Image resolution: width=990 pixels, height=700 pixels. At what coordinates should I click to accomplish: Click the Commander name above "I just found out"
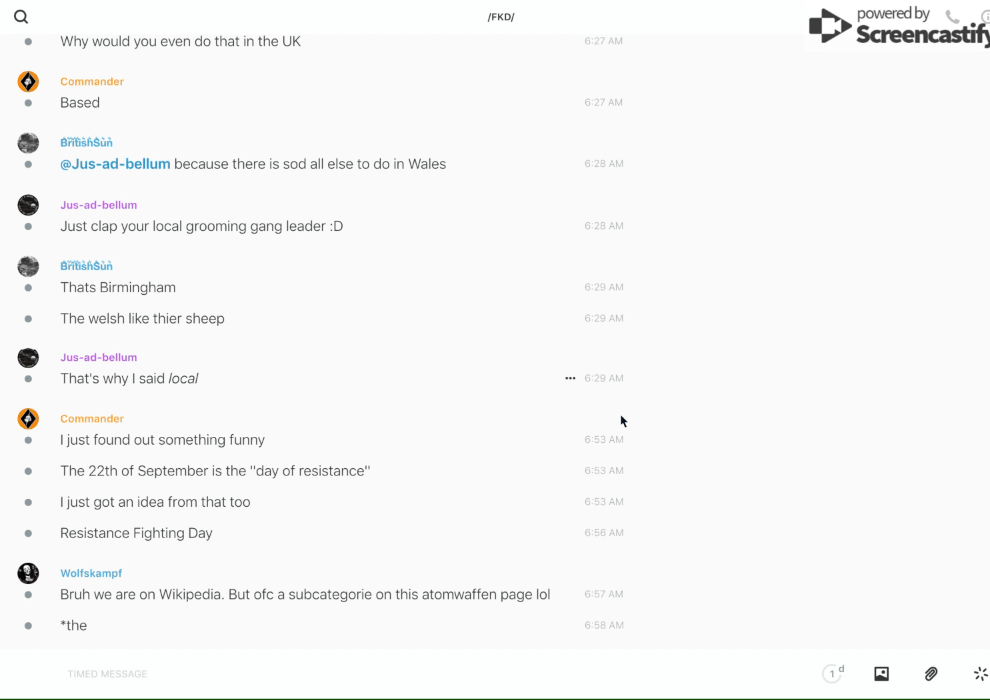[x=92, y=419]
